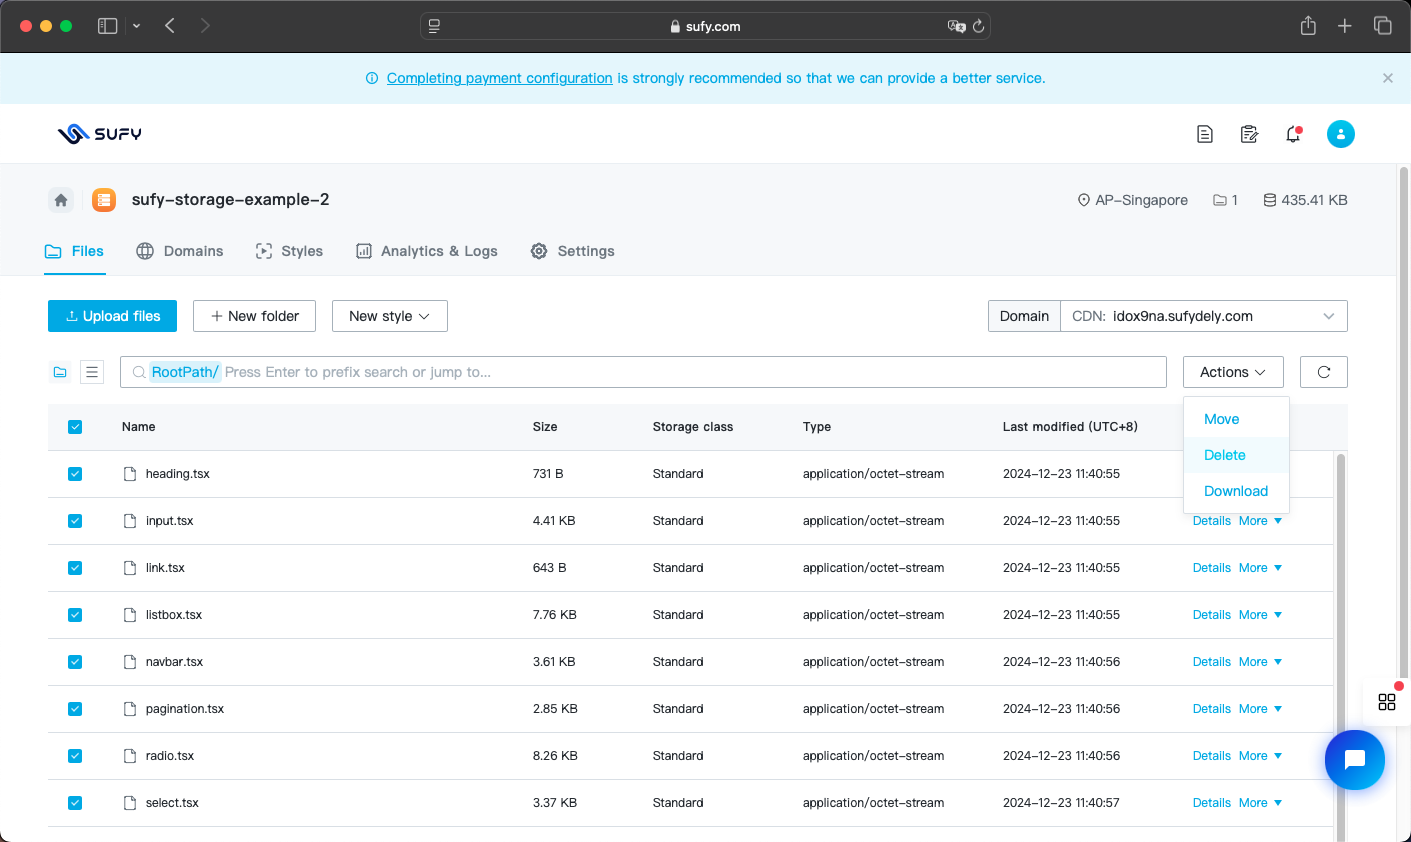Choose Download from Actions menu
Screen dimensions: 1411x842
tap(1236, 491)
